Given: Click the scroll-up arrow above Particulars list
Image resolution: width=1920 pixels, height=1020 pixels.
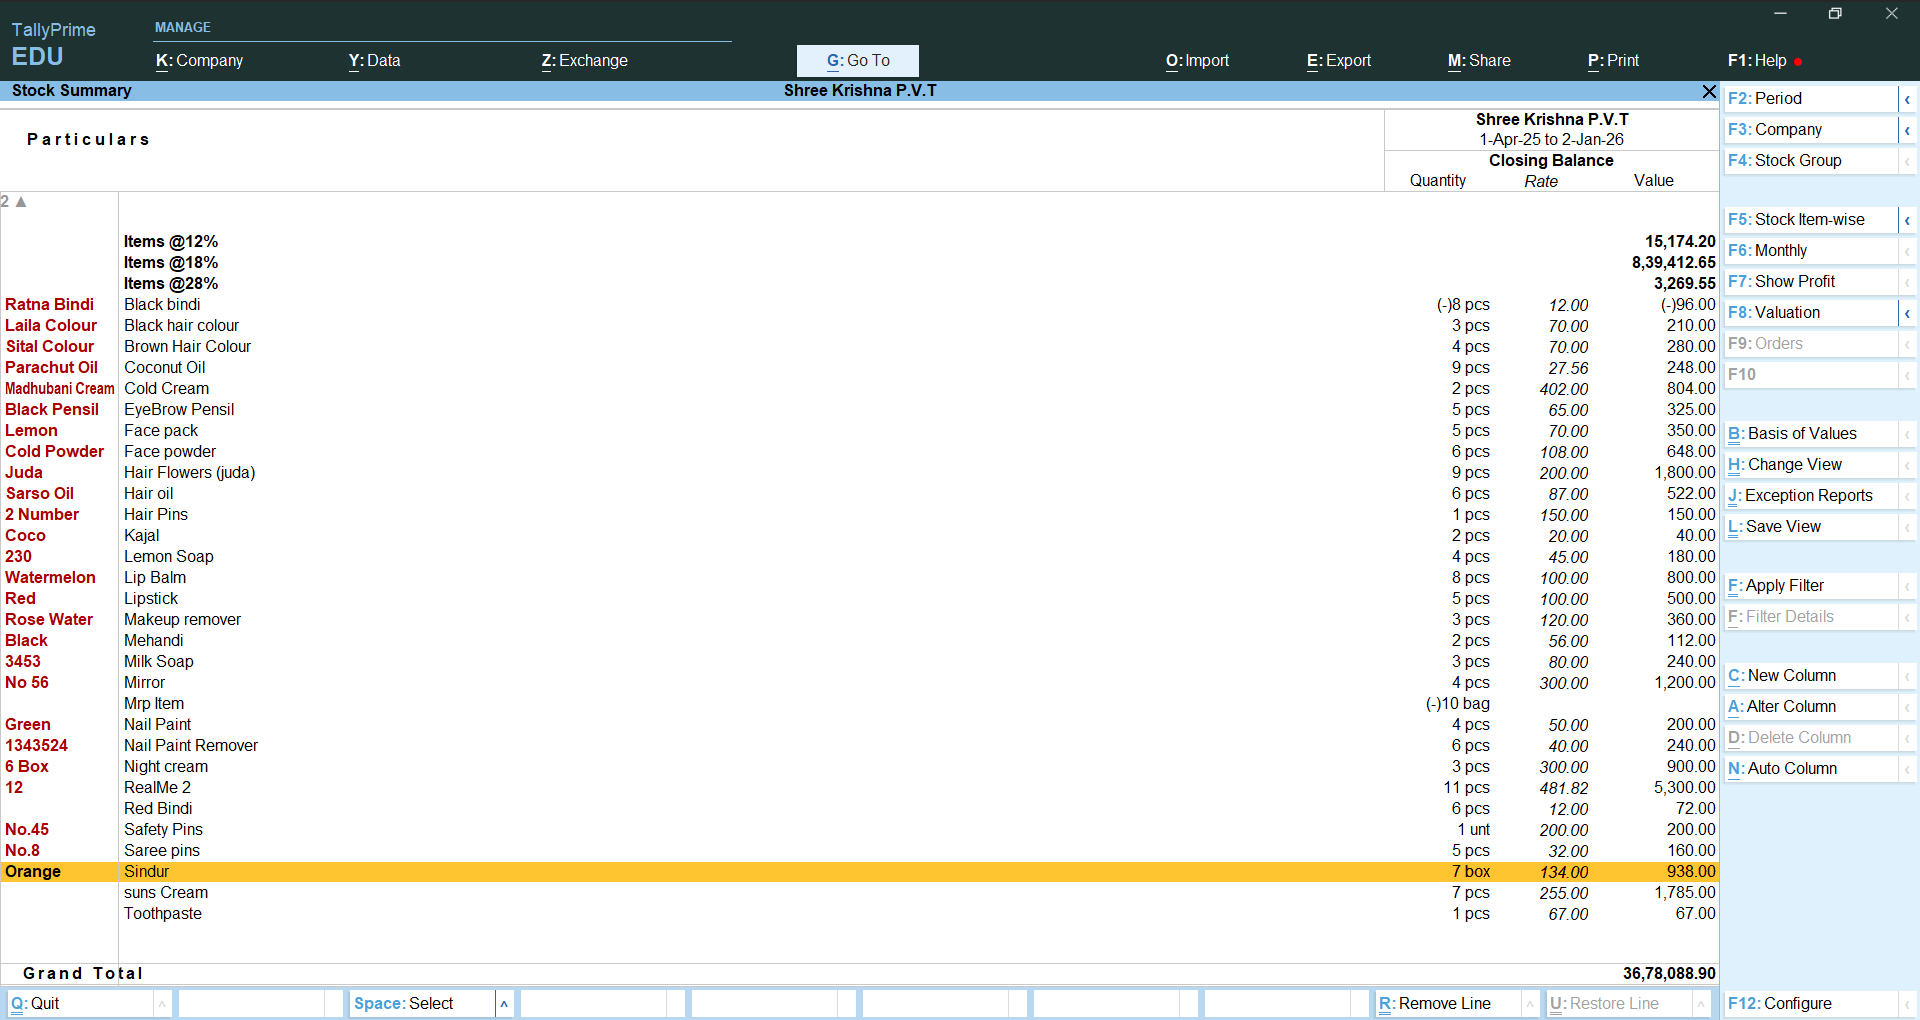Looking at the screenshot, I should click(20, 202).
